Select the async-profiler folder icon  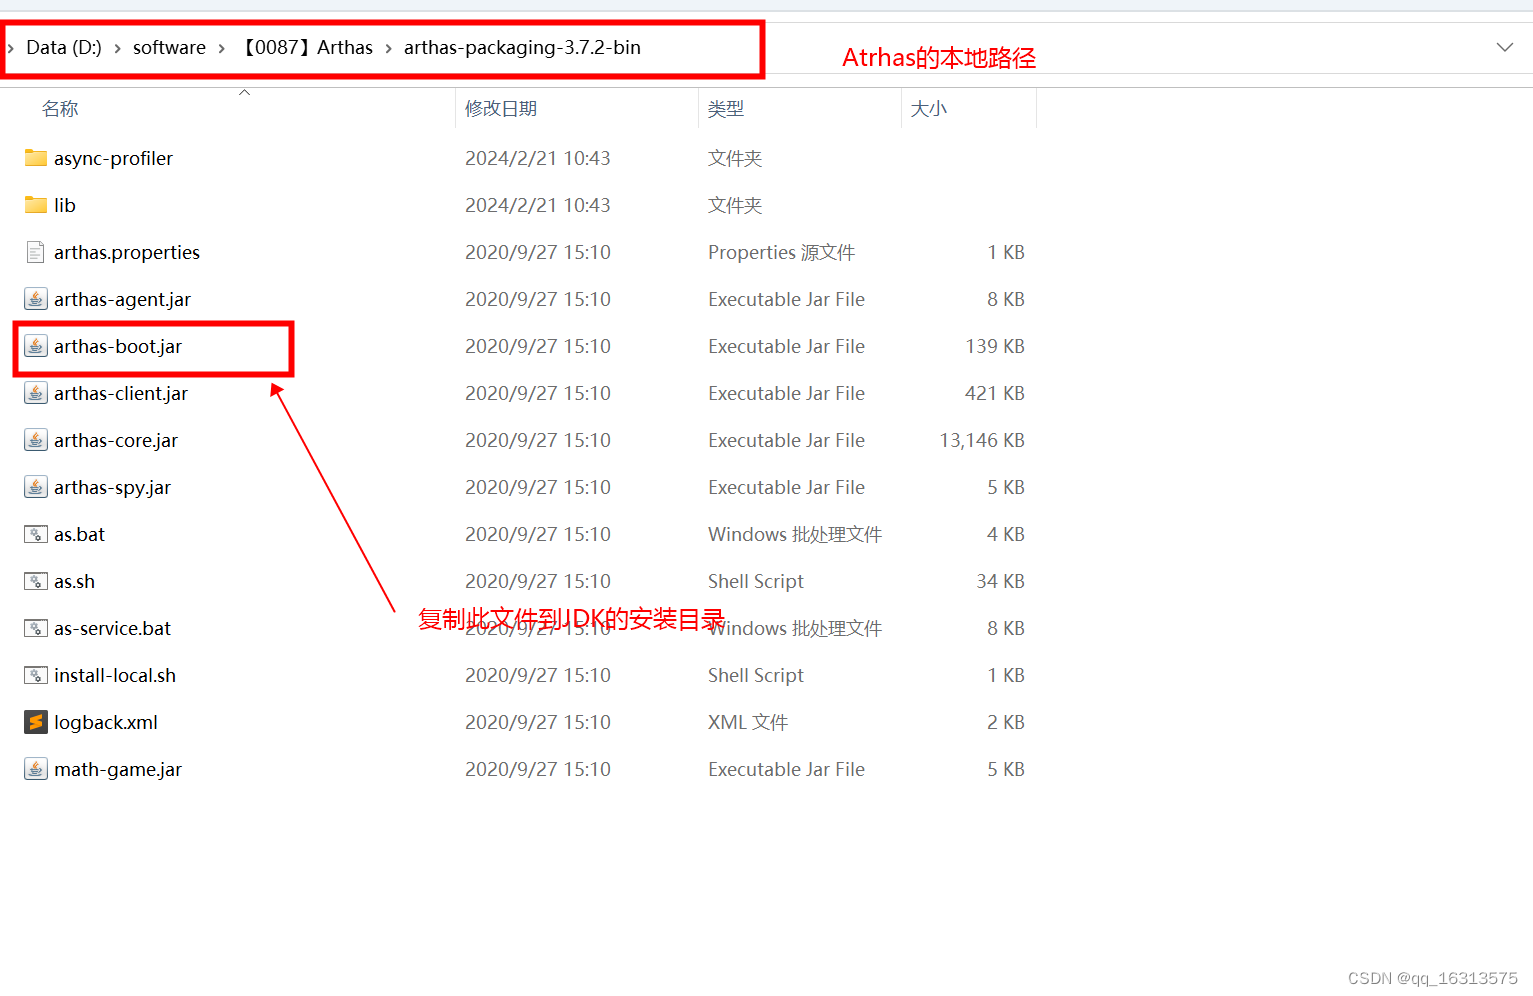click(x=36, y=157)
